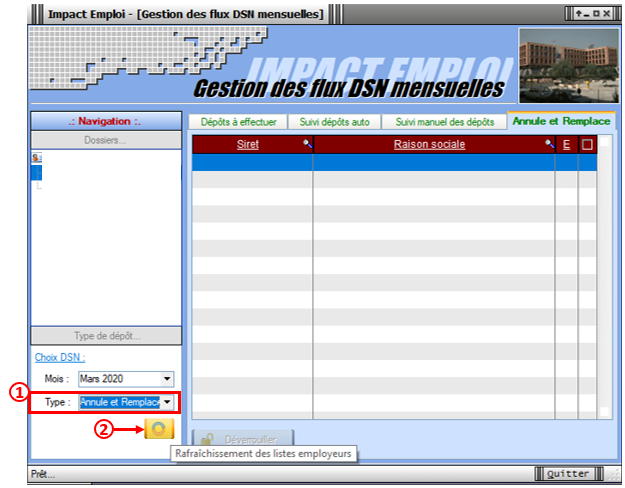The image size is (625, 488).
Task: Open the Mois dropdown arrow
Action: point(167,379)
